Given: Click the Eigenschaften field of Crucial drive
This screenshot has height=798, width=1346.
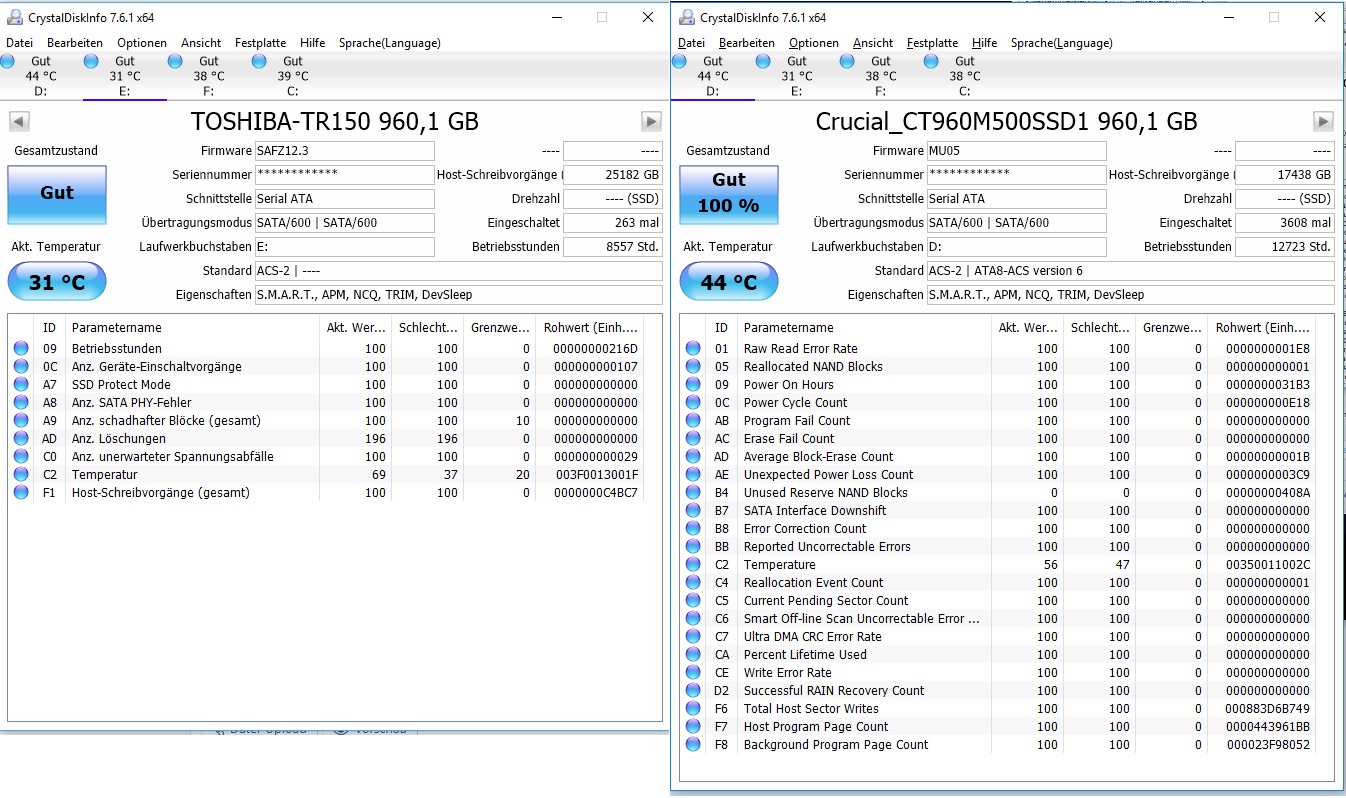Looking at the screenshot, I should coord(1131,295).
